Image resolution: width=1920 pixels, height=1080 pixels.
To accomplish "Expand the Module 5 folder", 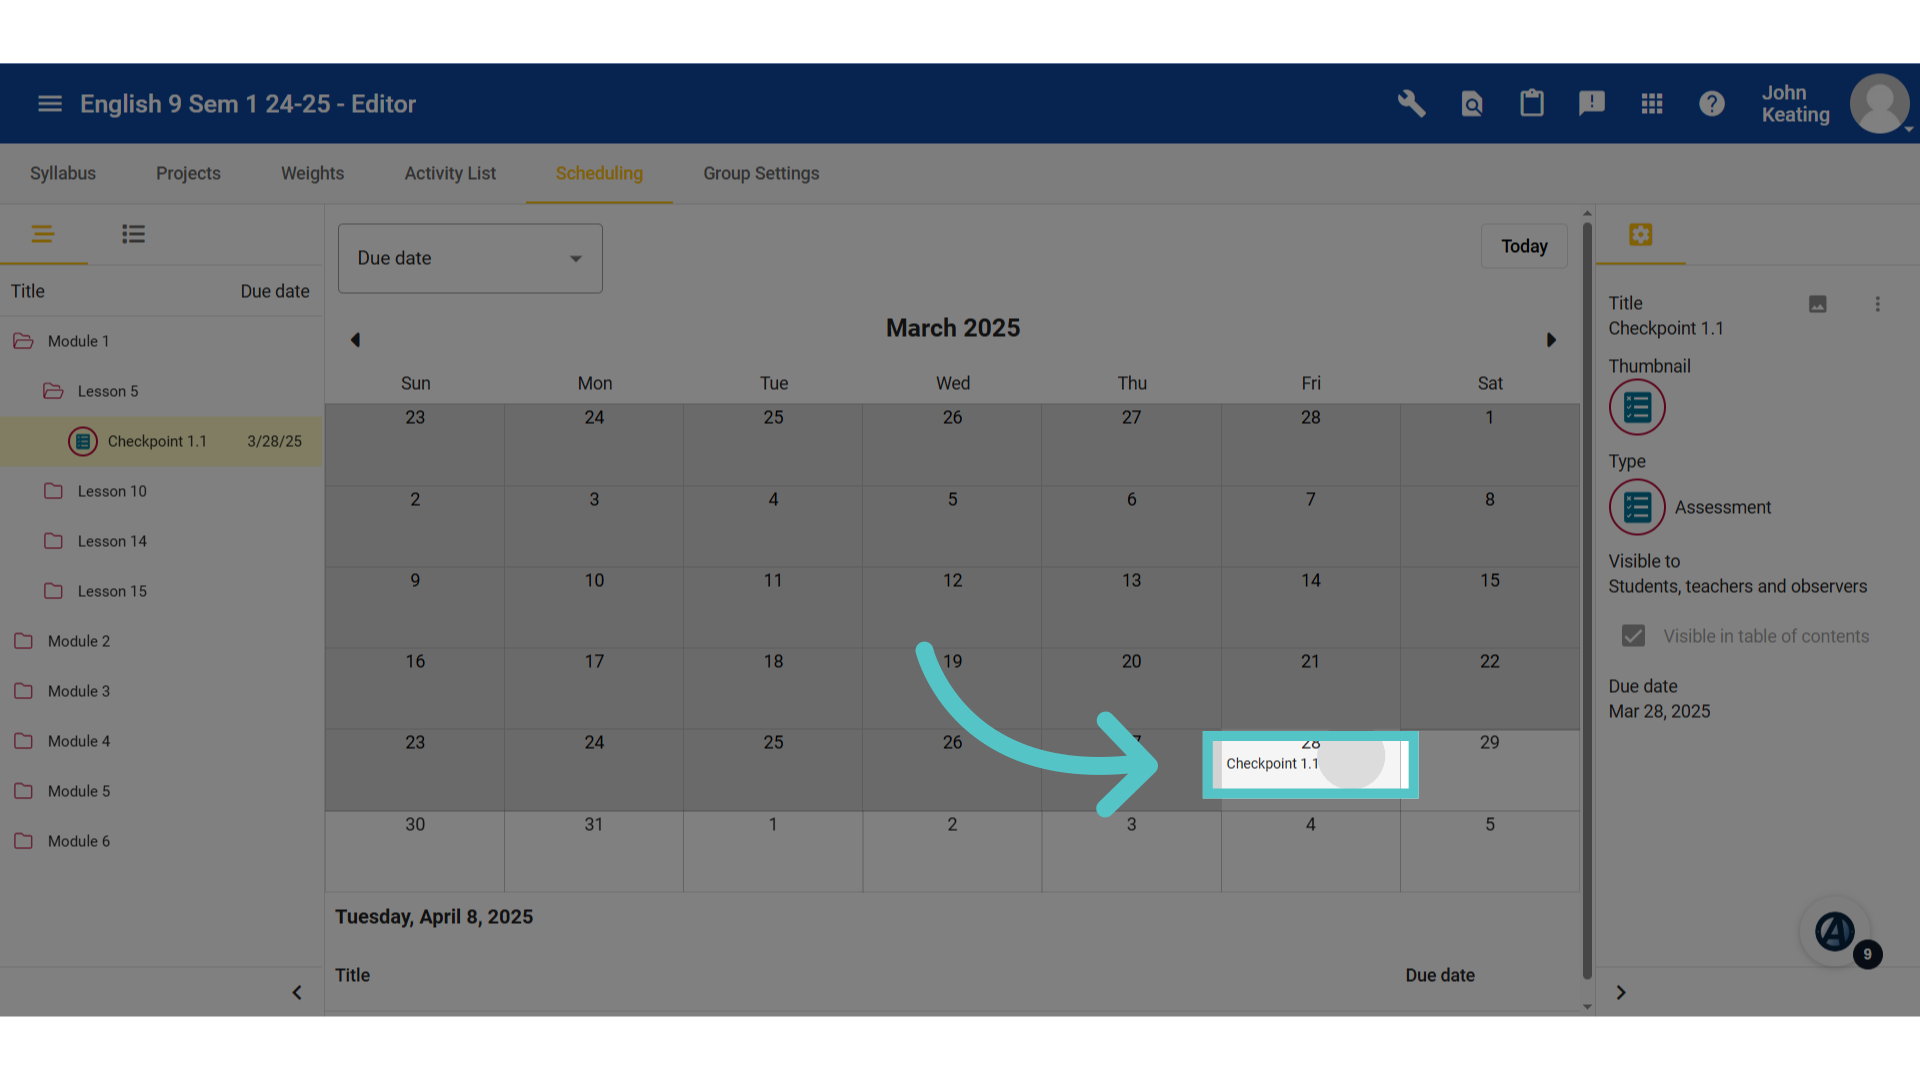I will tap(23, 791).
